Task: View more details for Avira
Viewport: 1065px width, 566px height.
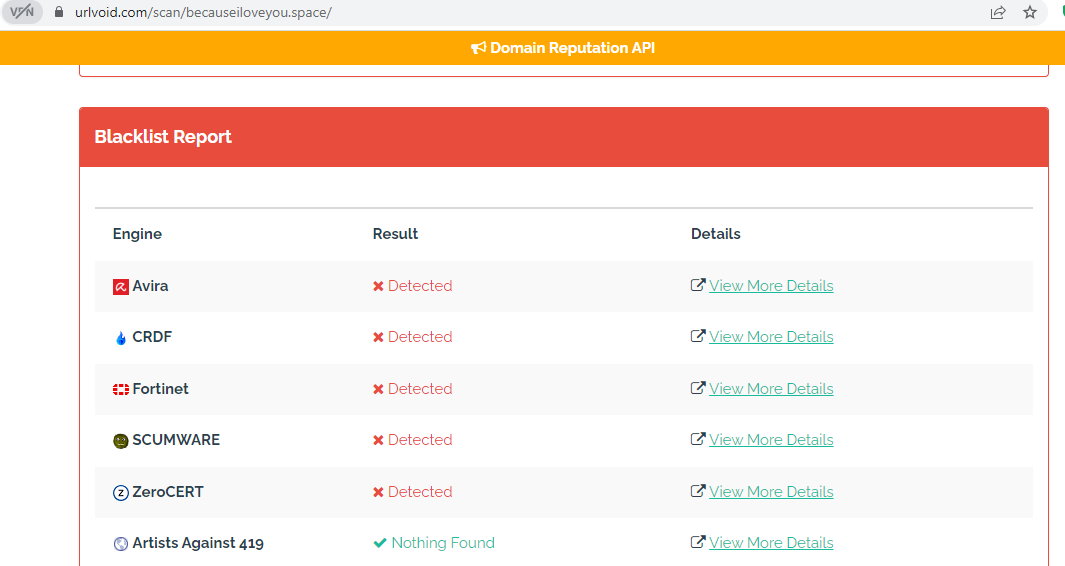Action: 771,286
